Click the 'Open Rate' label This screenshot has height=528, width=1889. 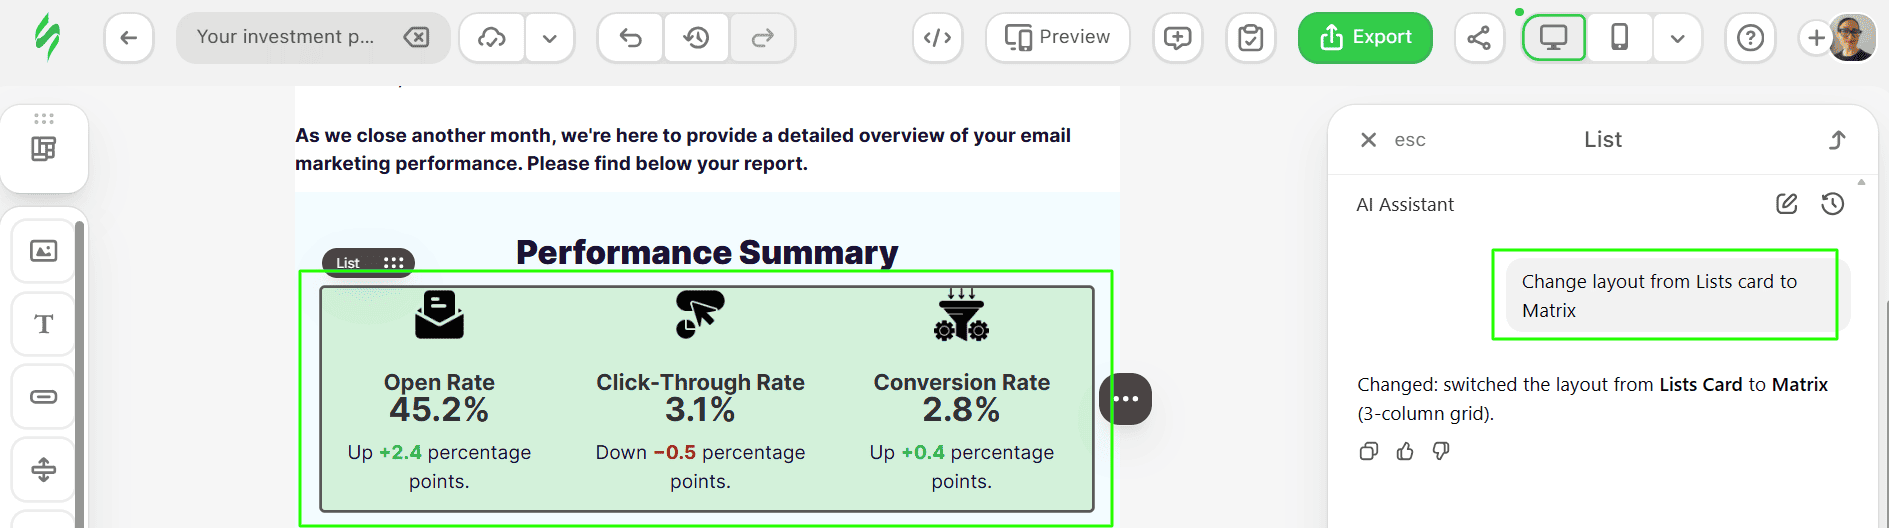tap(439, 382)
